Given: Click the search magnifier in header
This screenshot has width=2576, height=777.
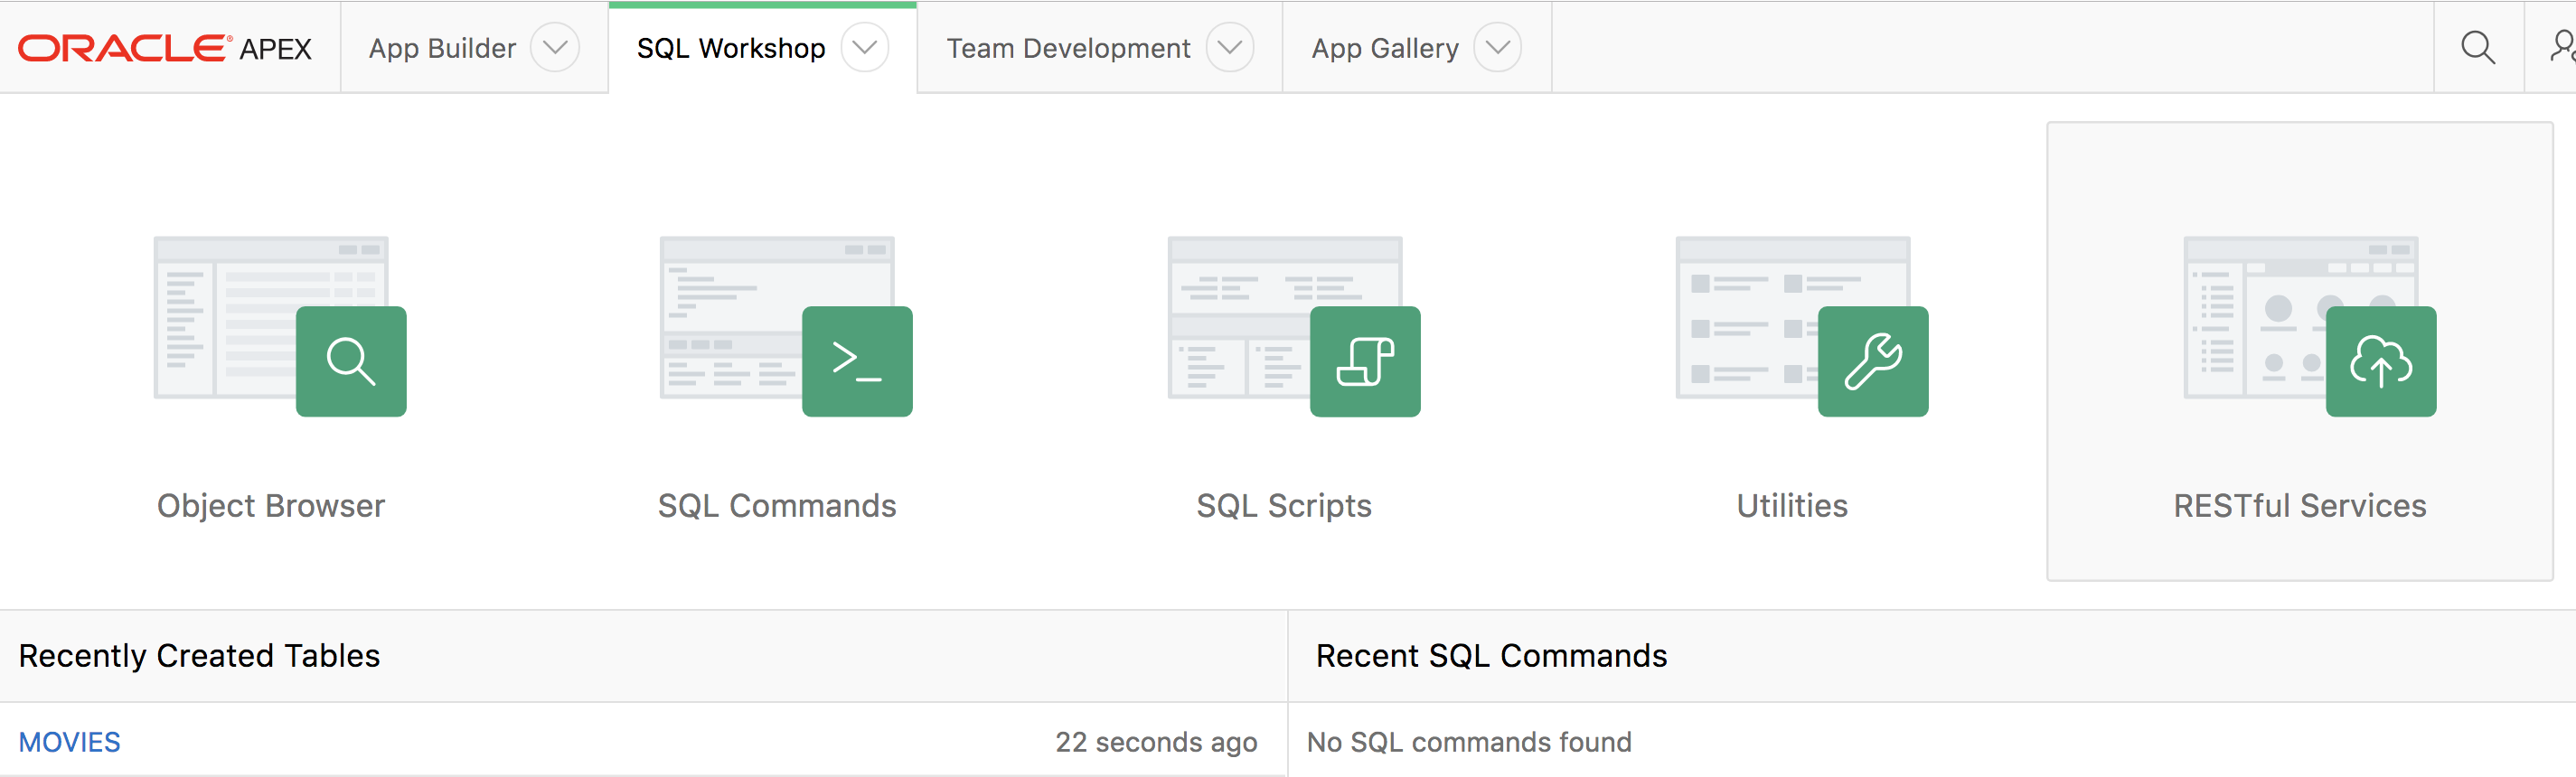Looking at the screenshot, I should [x=2478, y=48].
